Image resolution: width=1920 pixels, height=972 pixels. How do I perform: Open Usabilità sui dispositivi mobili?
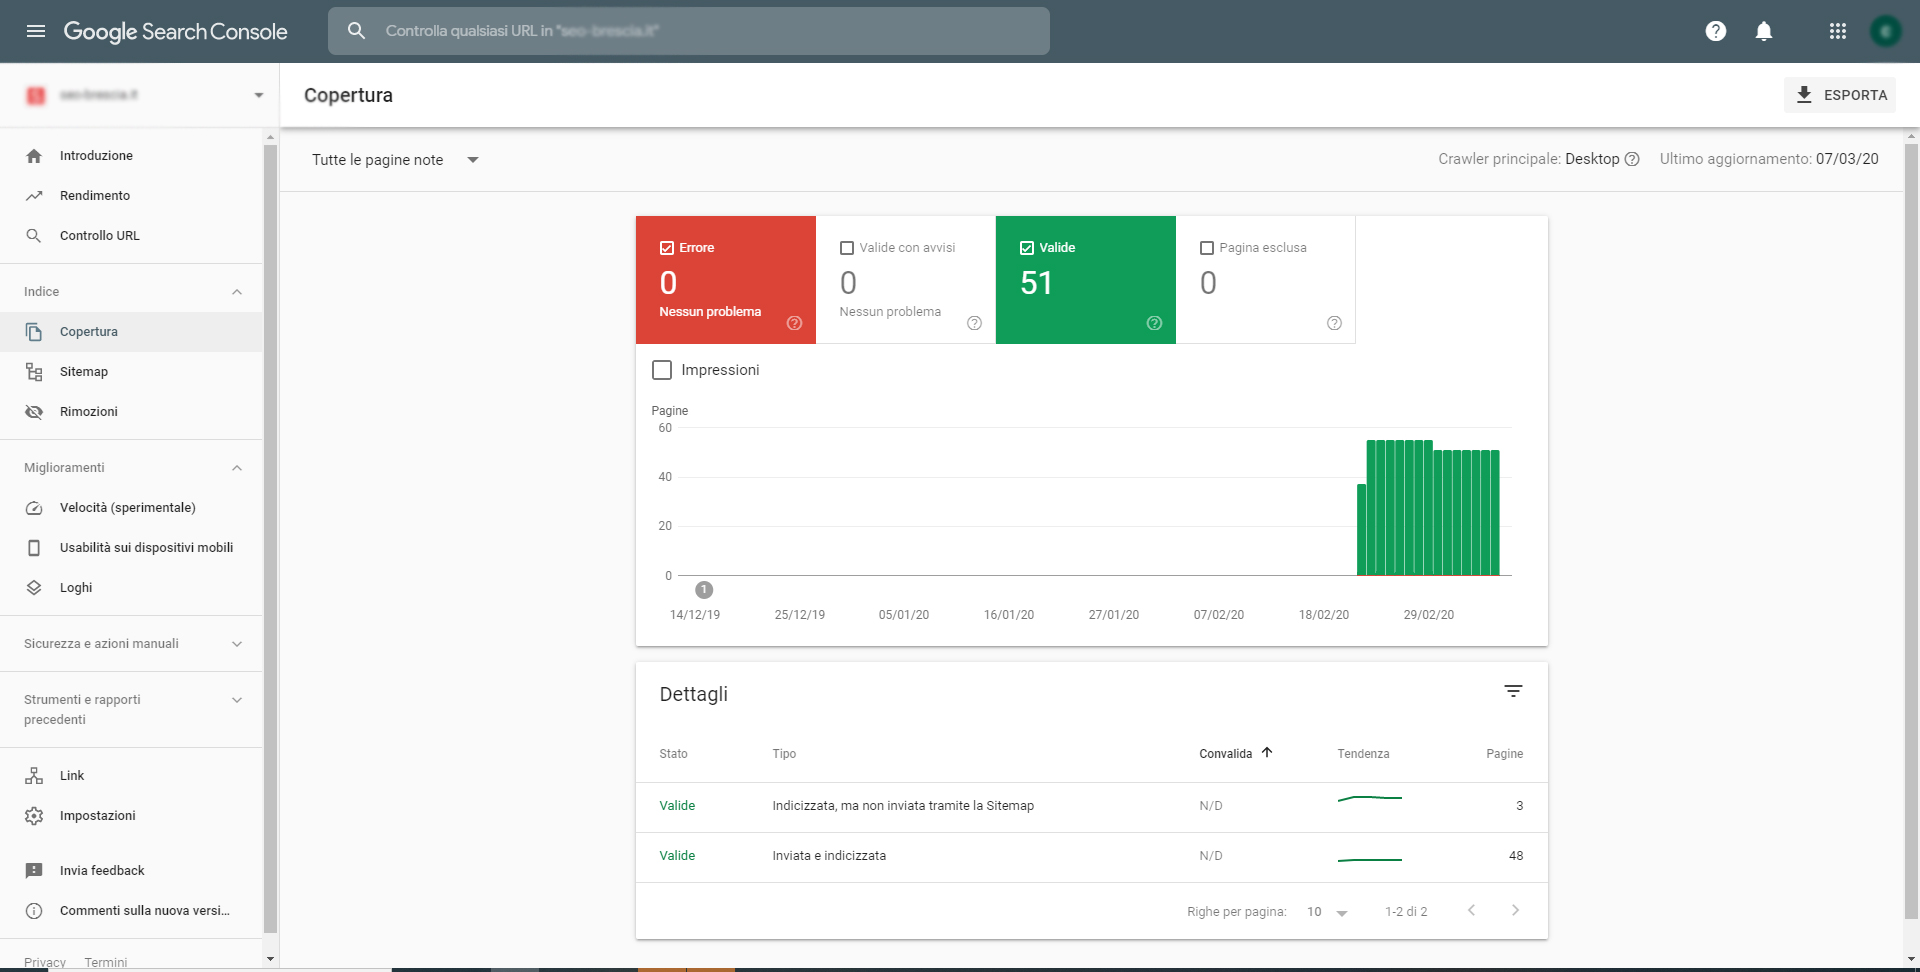point(131,548)
